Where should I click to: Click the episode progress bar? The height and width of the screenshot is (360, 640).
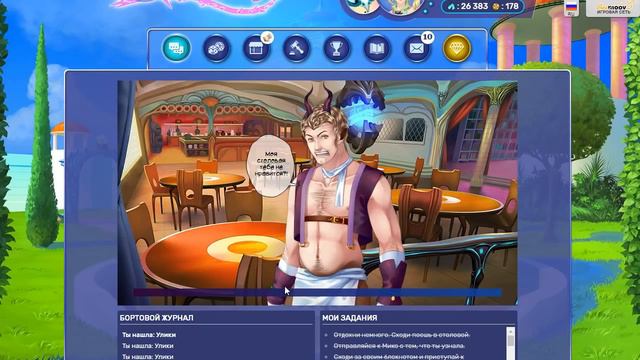[317, 292]
